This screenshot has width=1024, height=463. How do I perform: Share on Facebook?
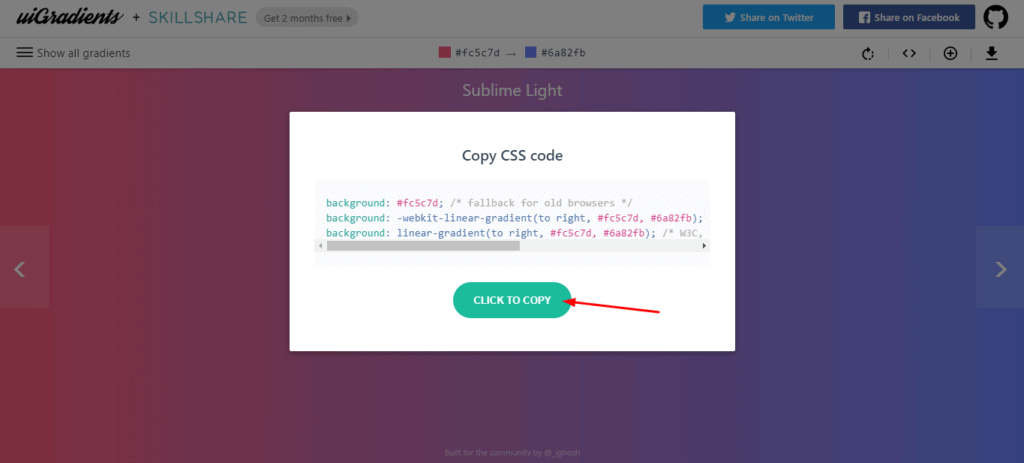coord(908,17)
